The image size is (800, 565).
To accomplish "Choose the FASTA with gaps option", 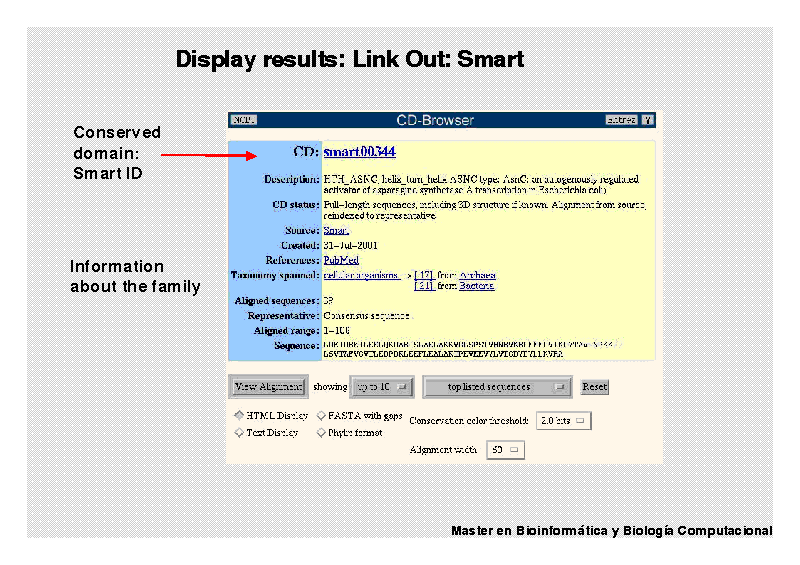I will pos(321,415).
